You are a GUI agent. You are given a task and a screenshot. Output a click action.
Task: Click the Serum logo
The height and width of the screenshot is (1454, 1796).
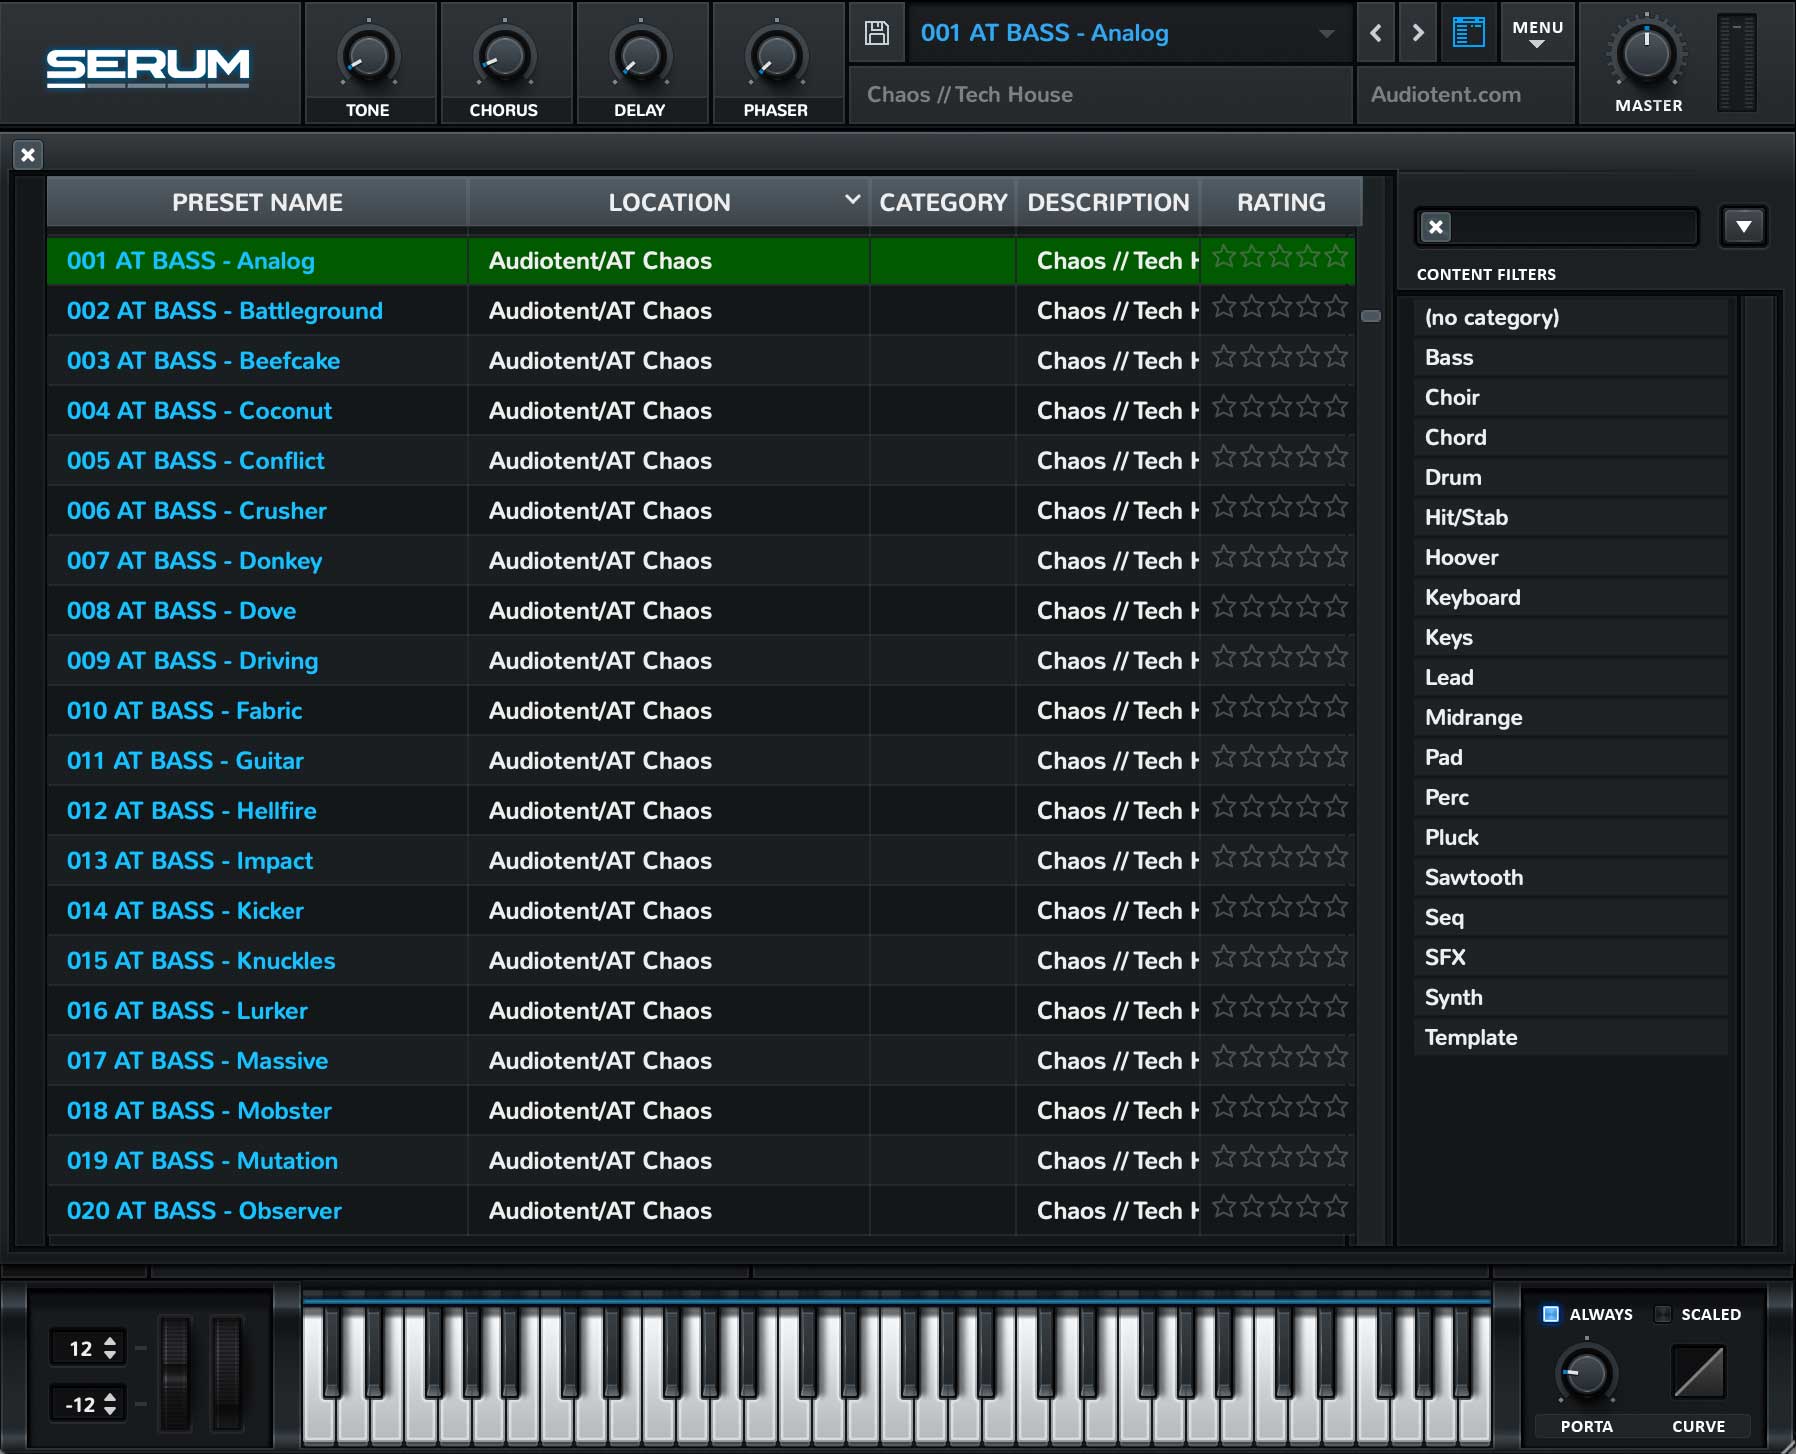[148, 67]
